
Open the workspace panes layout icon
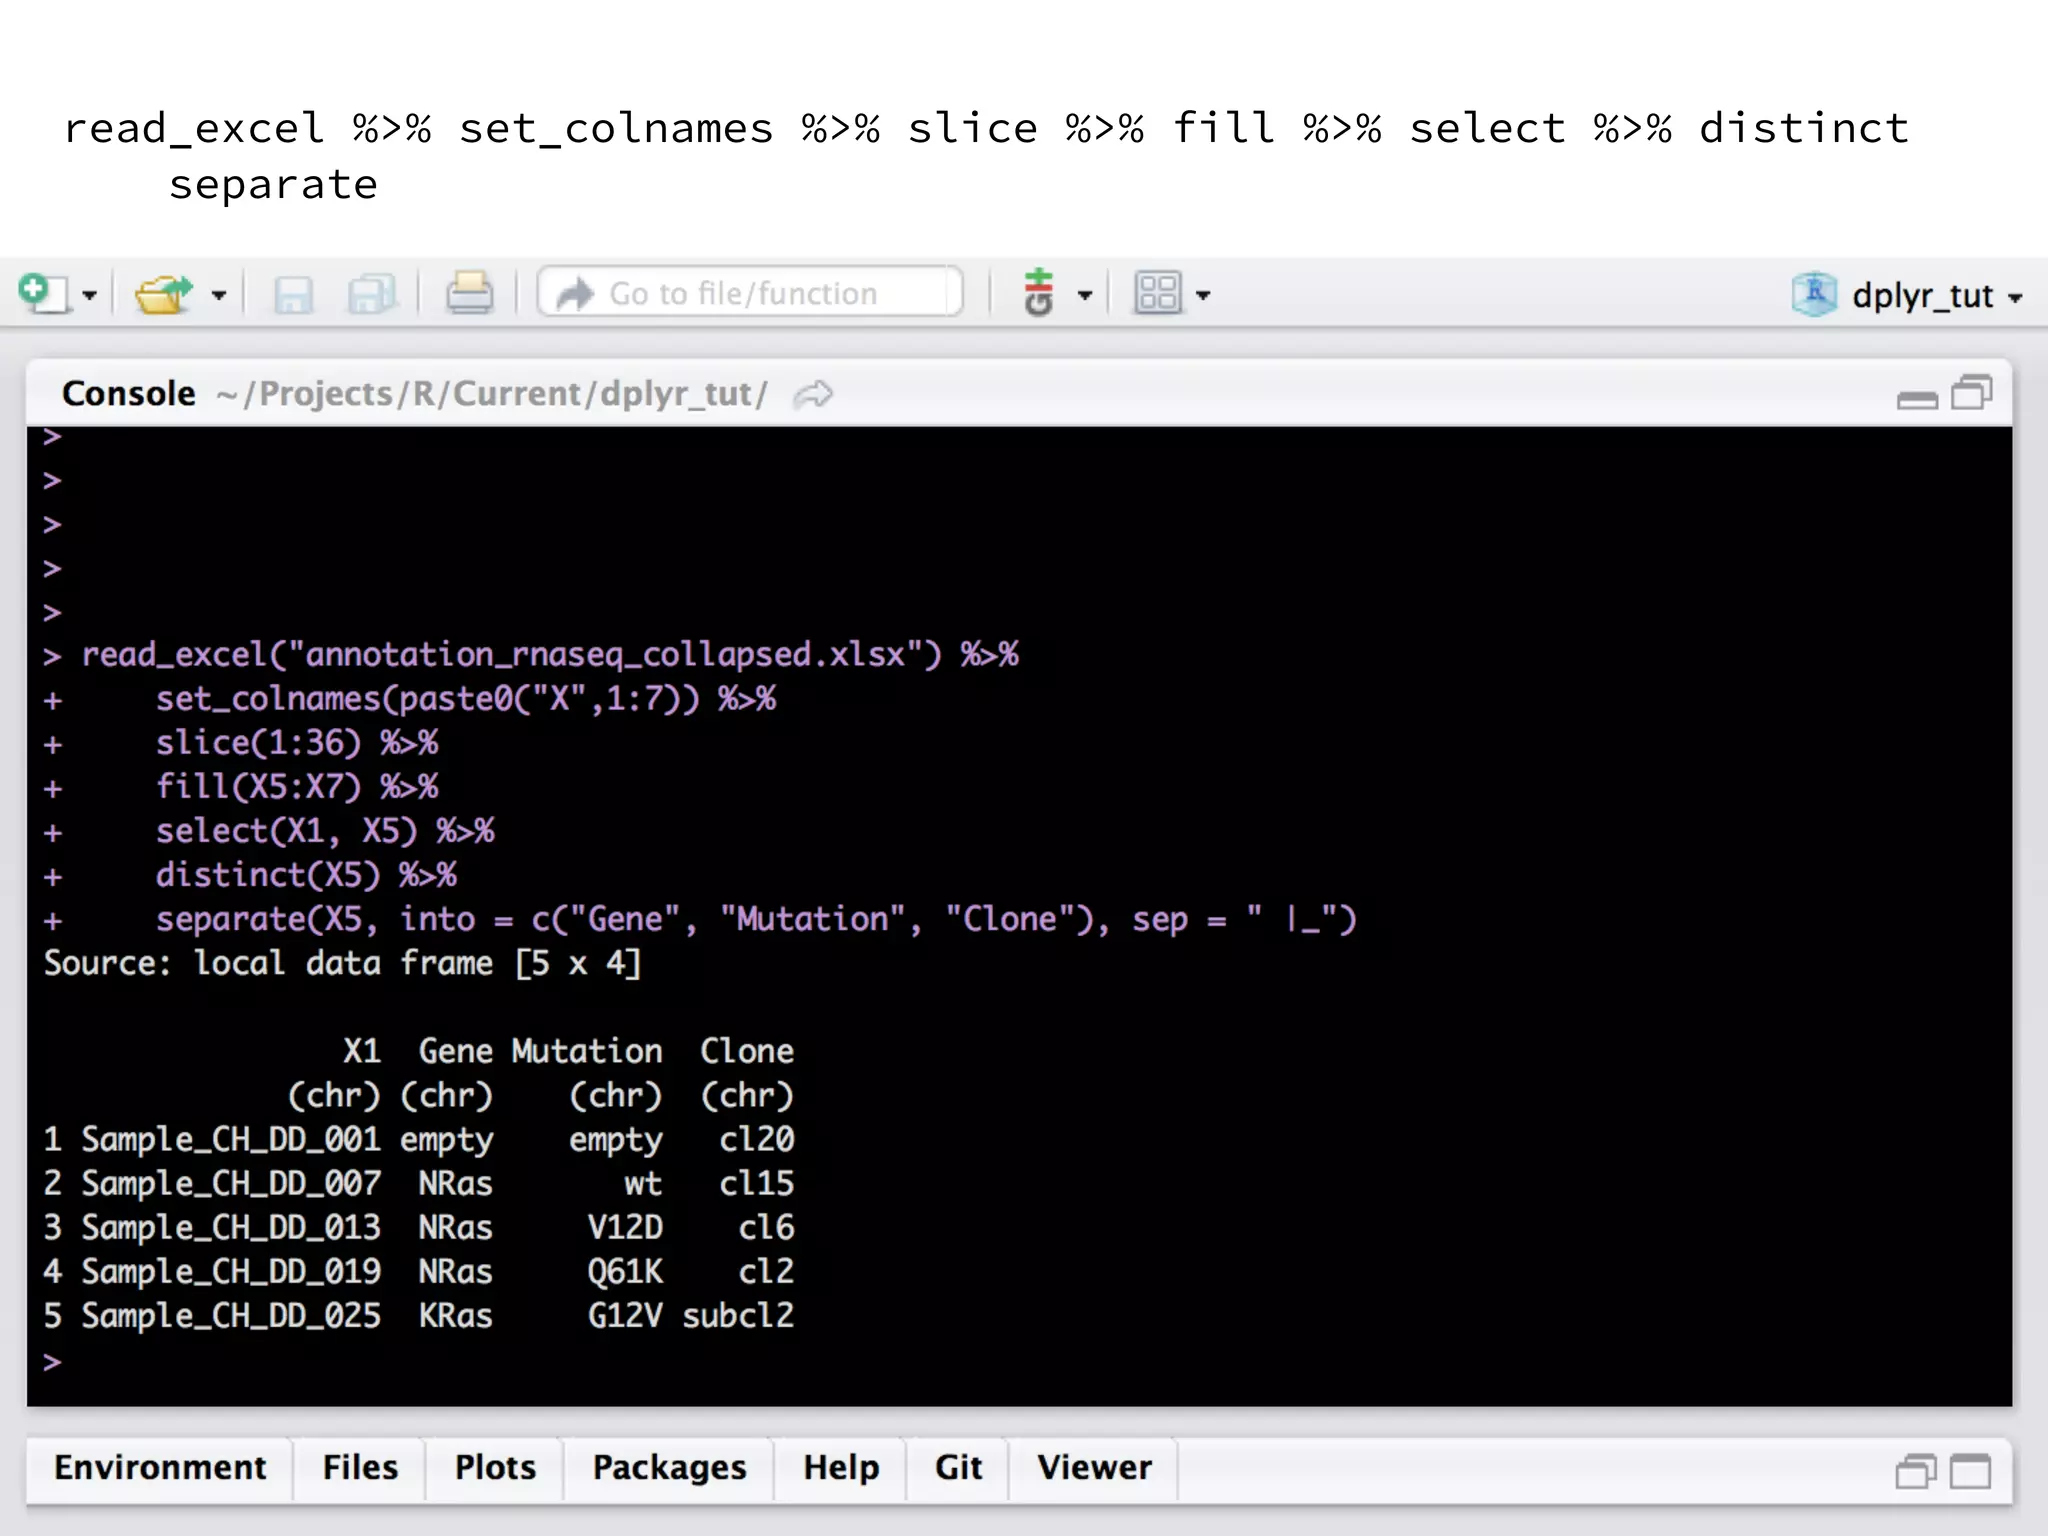[1159, 293]
